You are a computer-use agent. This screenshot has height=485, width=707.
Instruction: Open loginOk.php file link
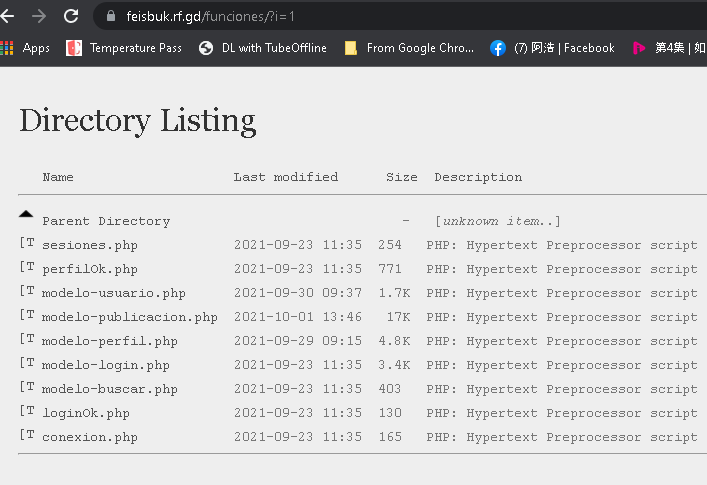[86, 413]
